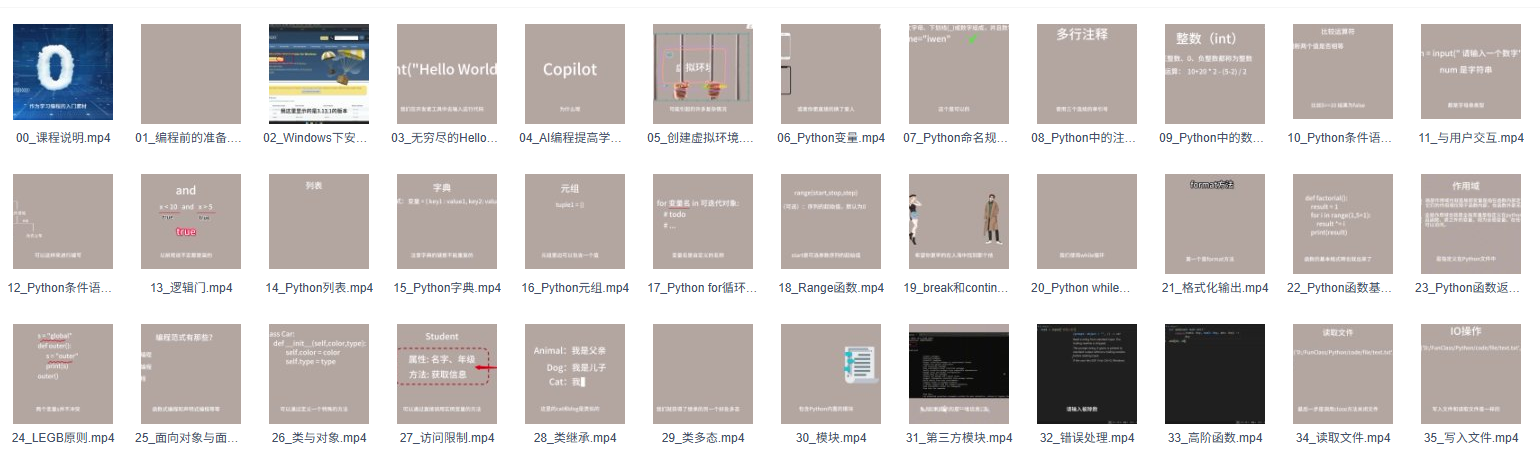
Task: Open the 00_课程说明.mp4 video thumbnail
Action: [63, 74]
